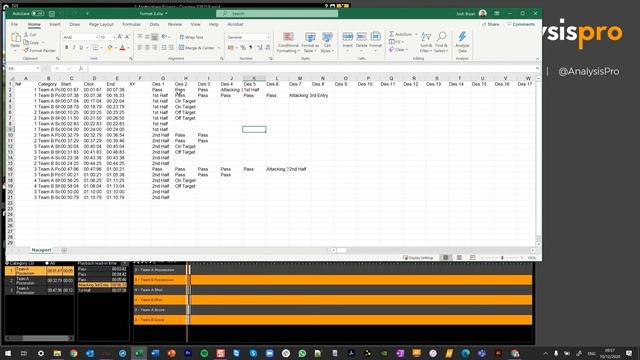
Task: Toggle the AutoSave switch
Action: point(38,13)
